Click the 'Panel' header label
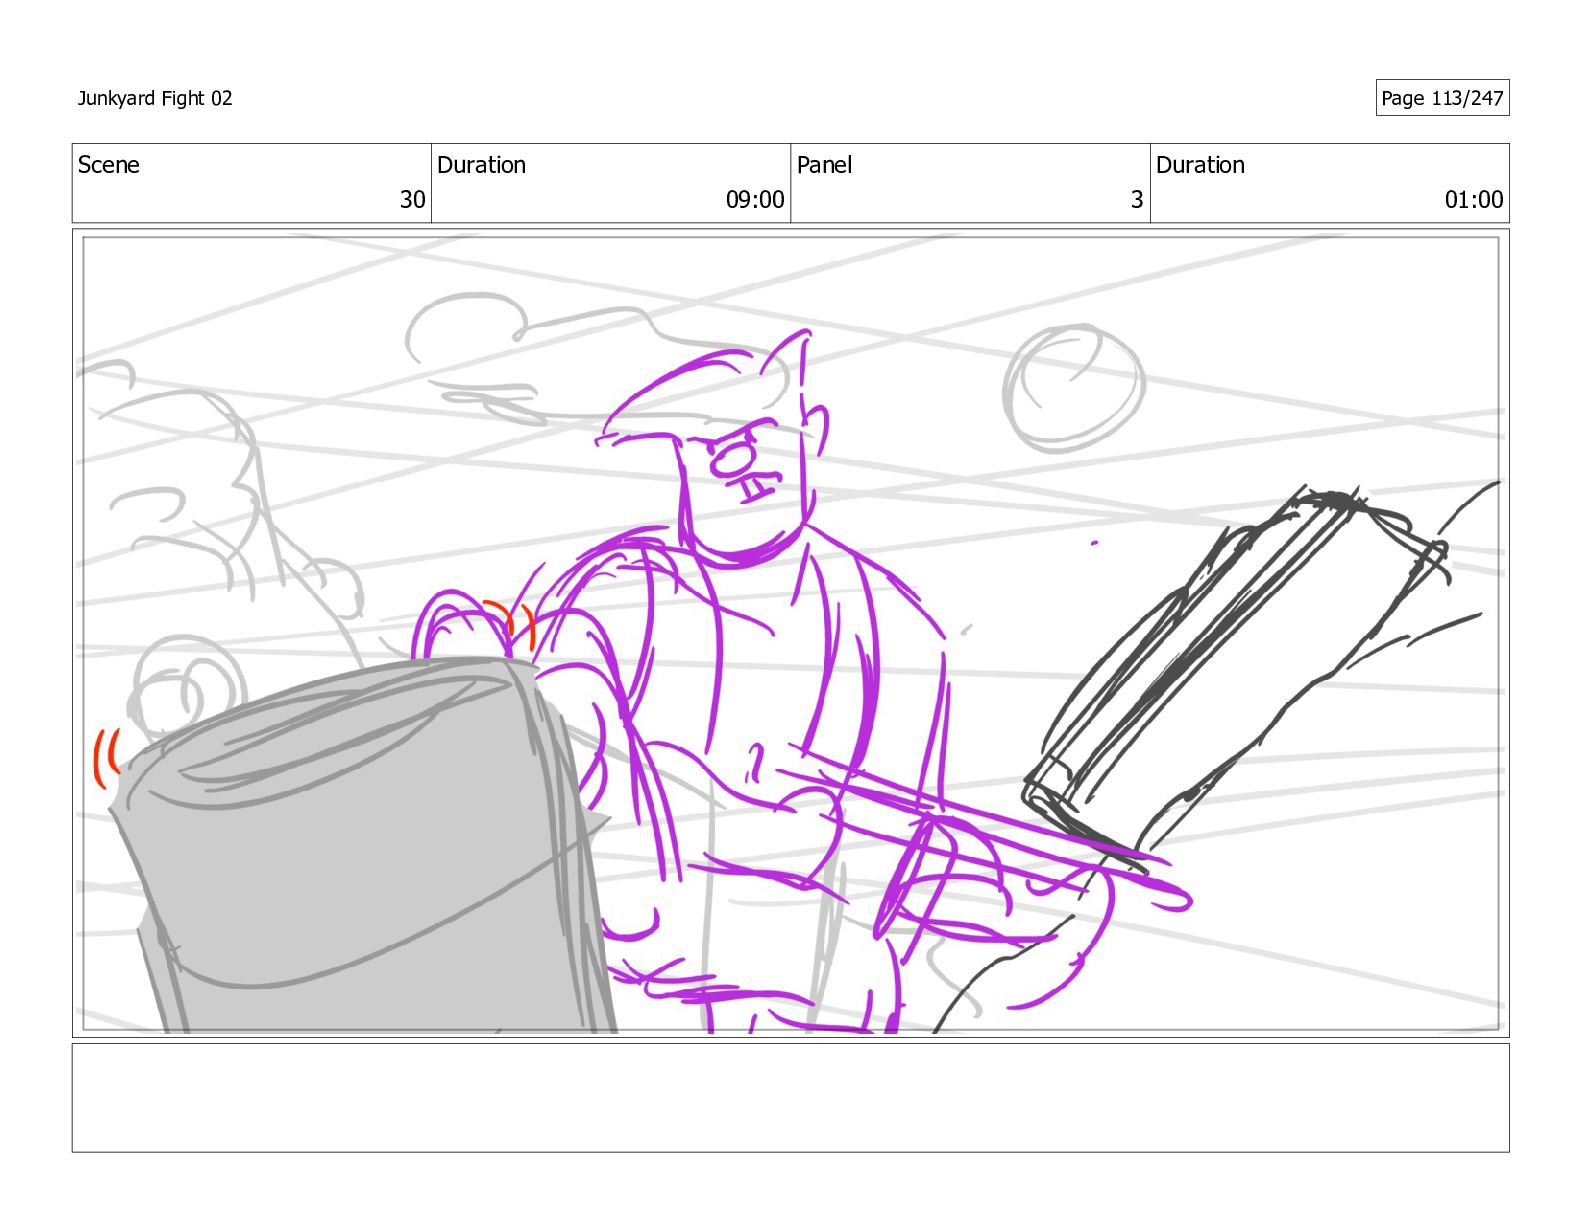Viewport: 1584px width, 1224px height. coord(824,165)
